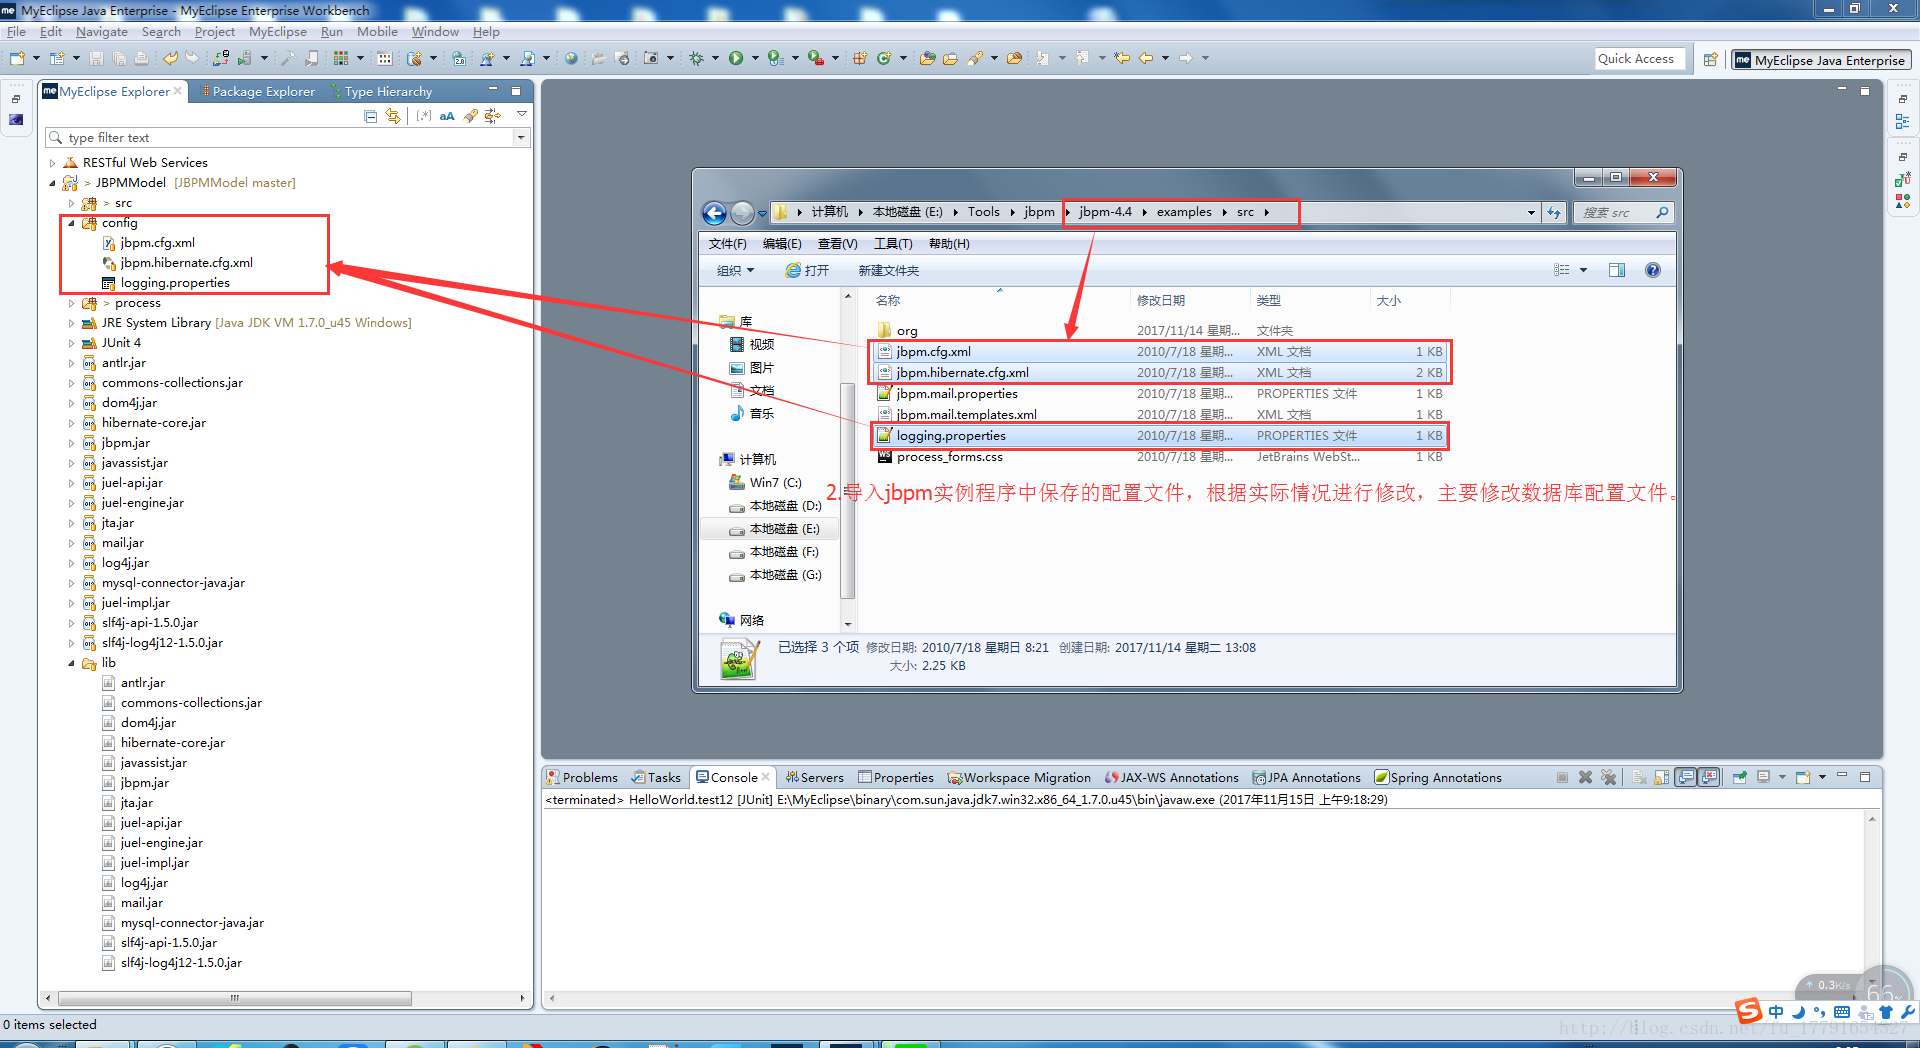Click the camera capture toolbar icon
The width and height of the screenshot is (1920, 1048).
tap(651, 59)
